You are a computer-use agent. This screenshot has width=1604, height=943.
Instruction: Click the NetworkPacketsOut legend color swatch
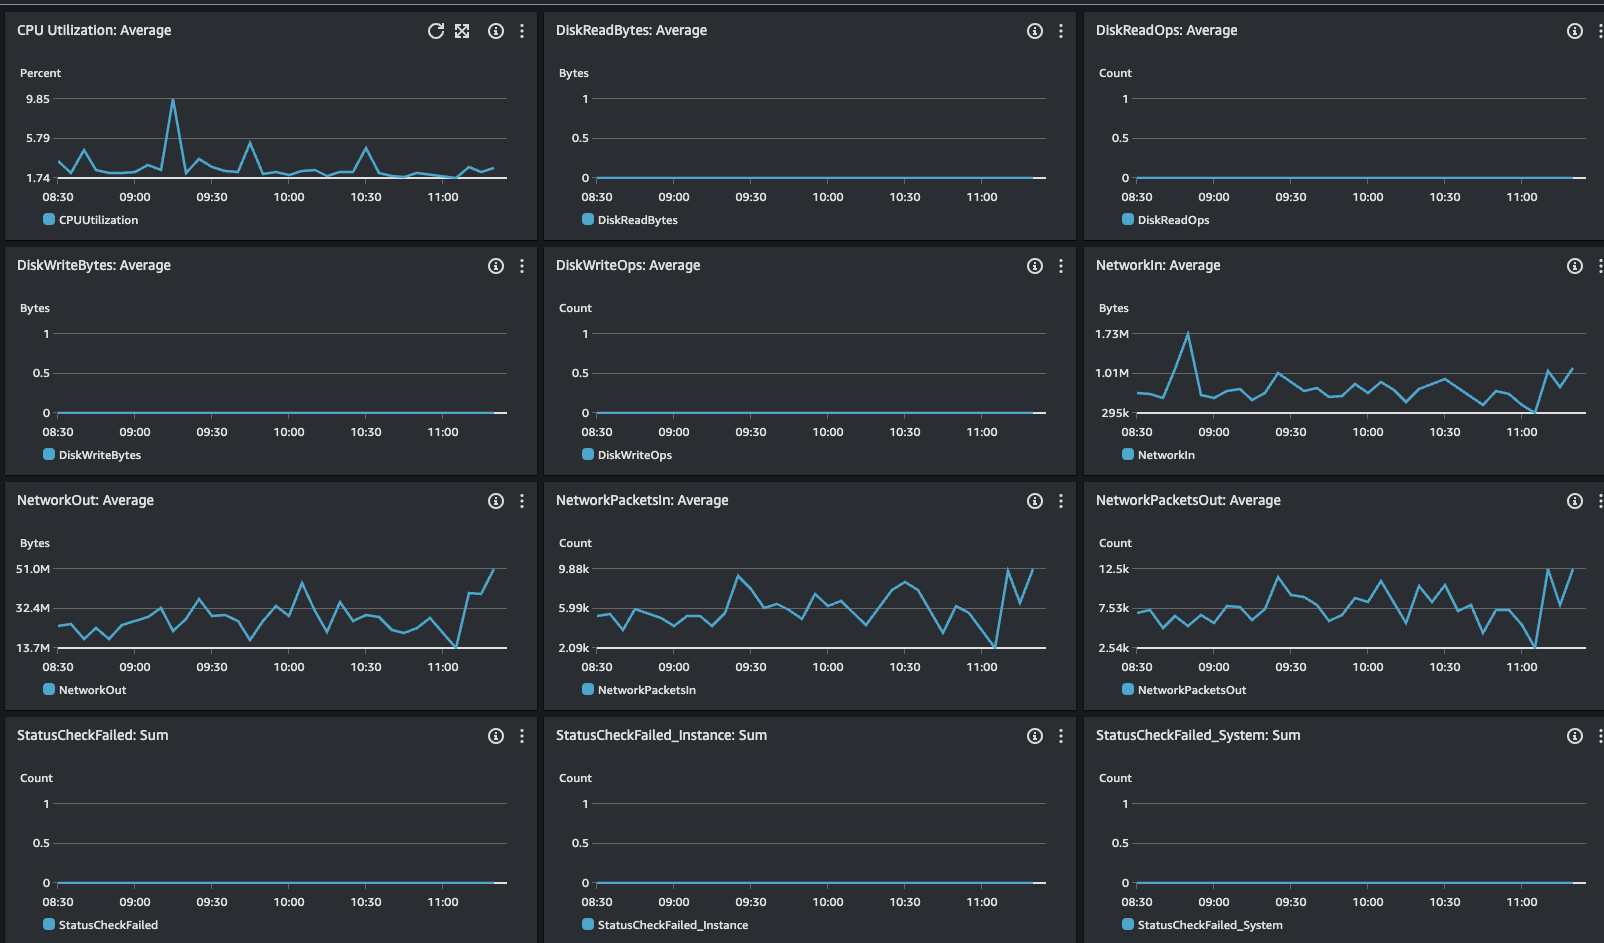[1128, 690]
